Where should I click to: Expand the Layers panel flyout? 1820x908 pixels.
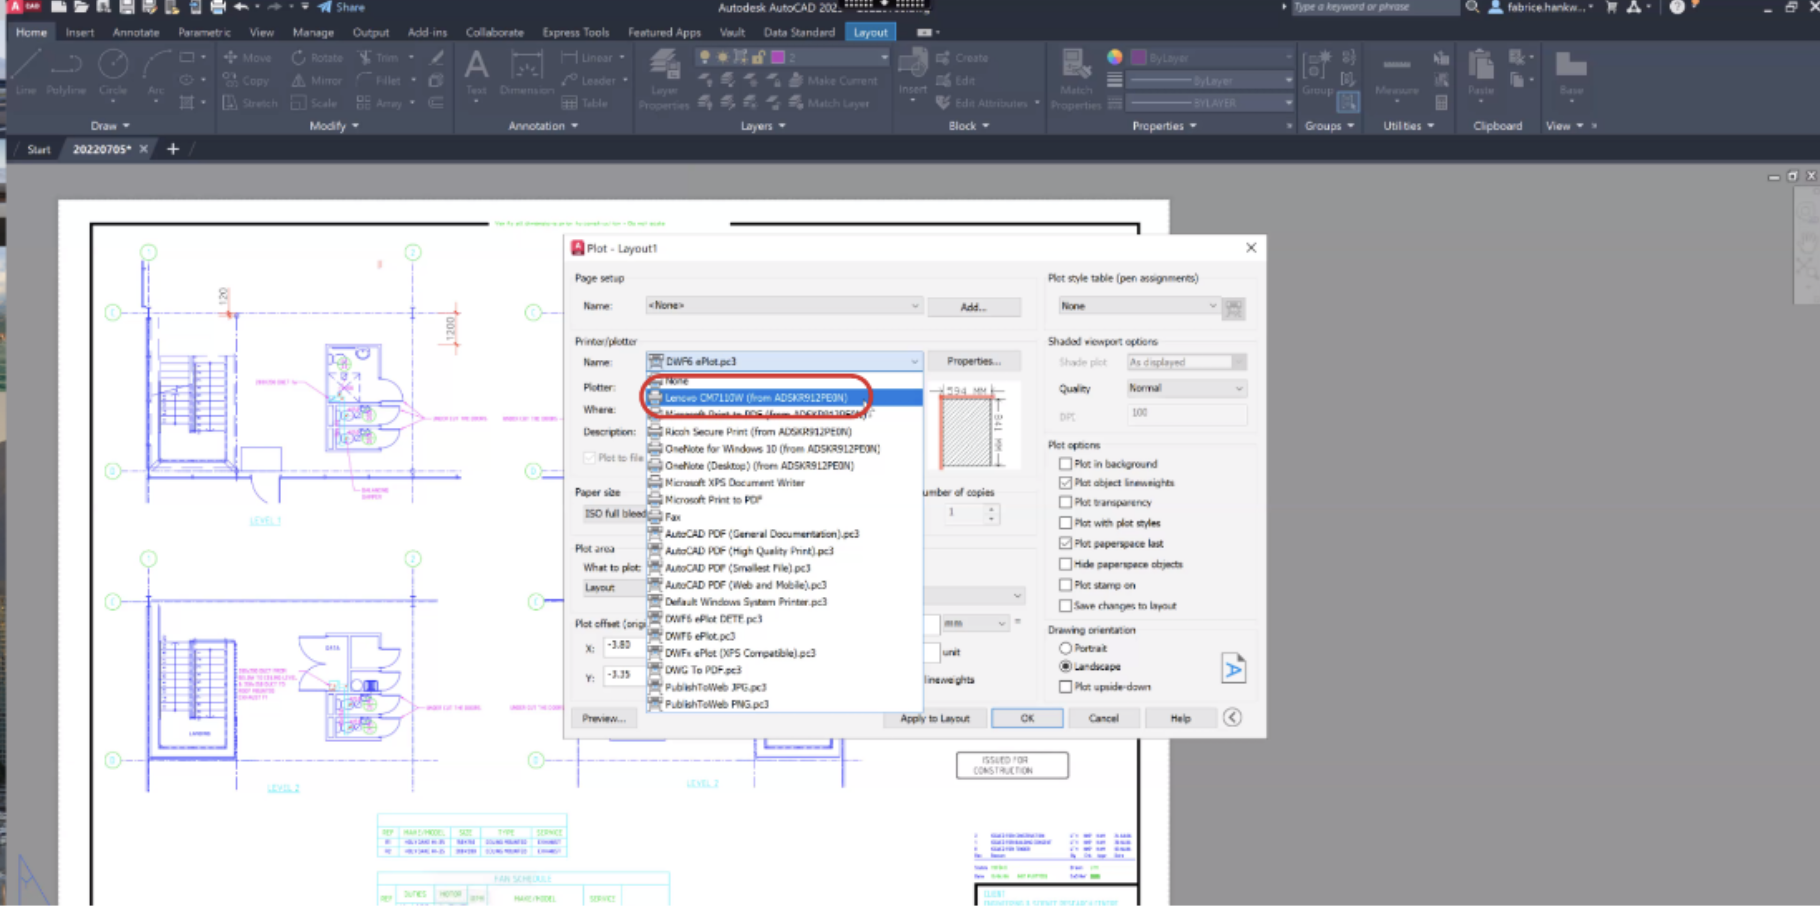click(763, 126)
